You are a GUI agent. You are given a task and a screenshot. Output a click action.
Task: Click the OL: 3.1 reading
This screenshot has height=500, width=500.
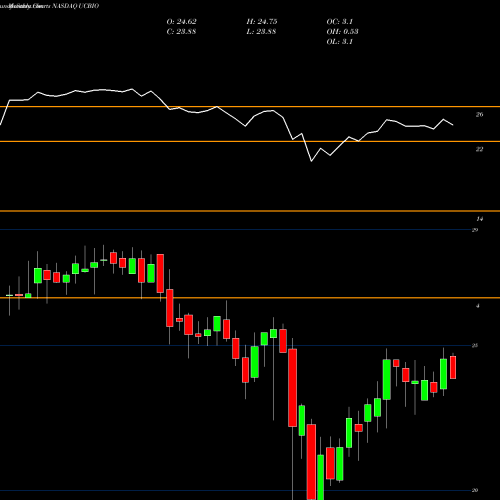click(x=339, y=42)
